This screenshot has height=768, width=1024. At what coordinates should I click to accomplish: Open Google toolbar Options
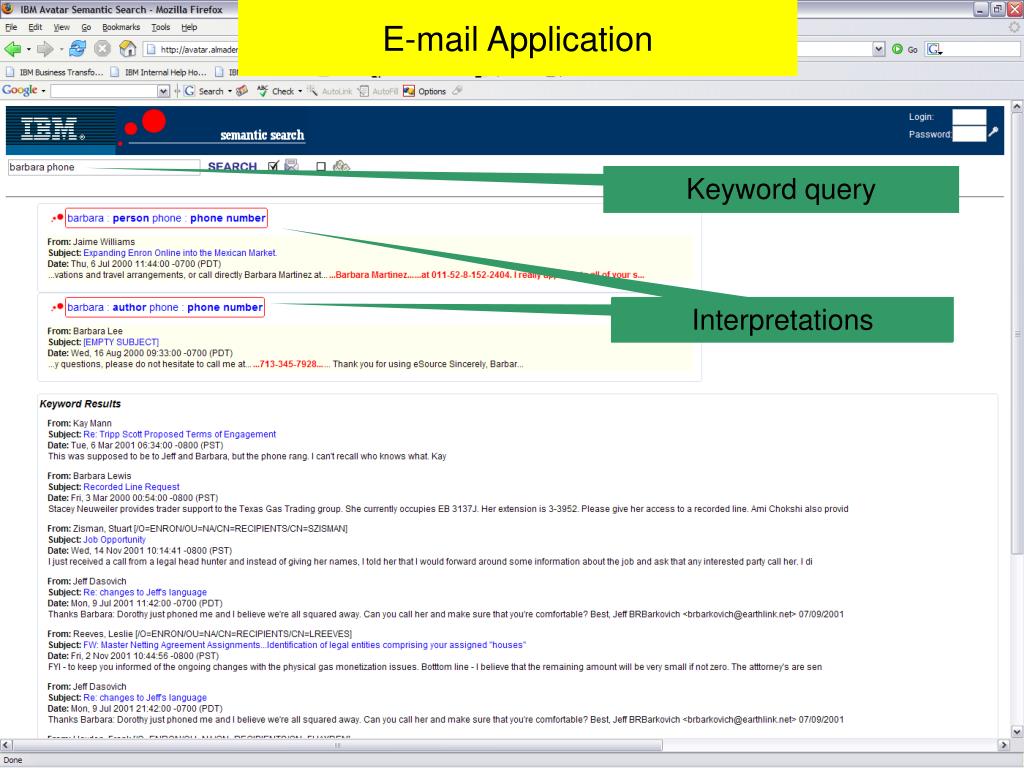point(424,91)
